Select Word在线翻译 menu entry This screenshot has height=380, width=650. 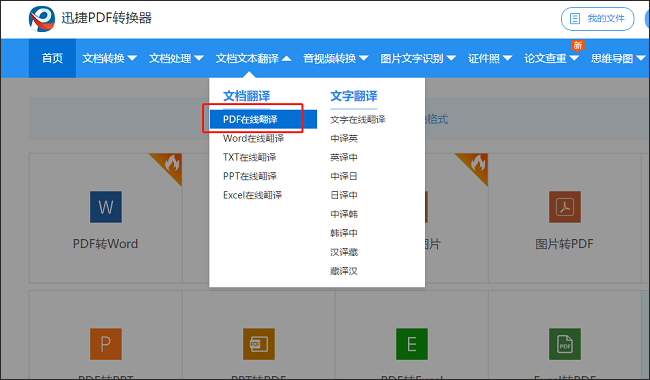(x=253, y=138)
